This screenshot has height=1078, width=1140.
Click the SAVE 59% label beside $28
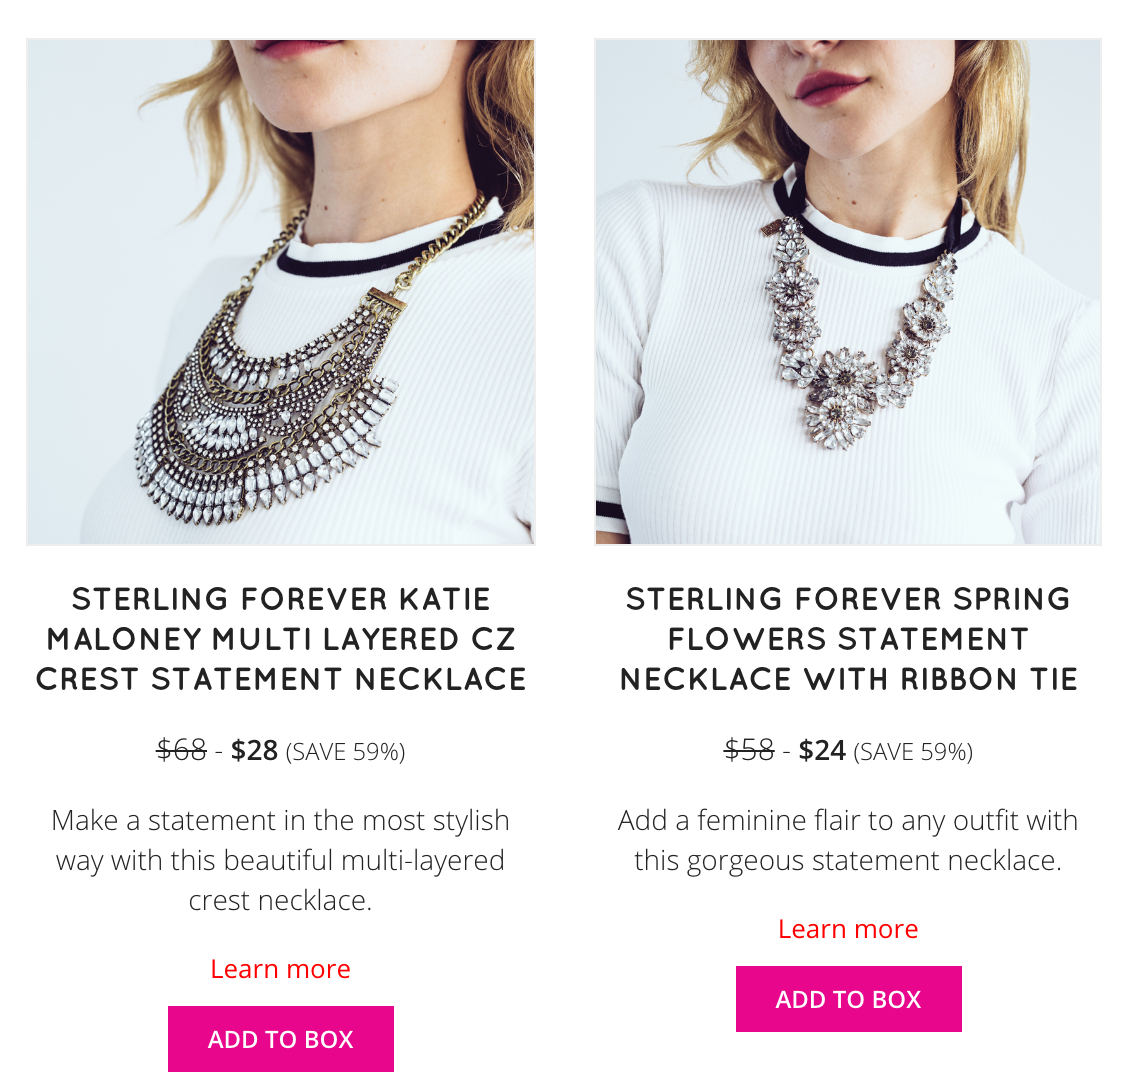pyautogui.click(x=345, y=752)
